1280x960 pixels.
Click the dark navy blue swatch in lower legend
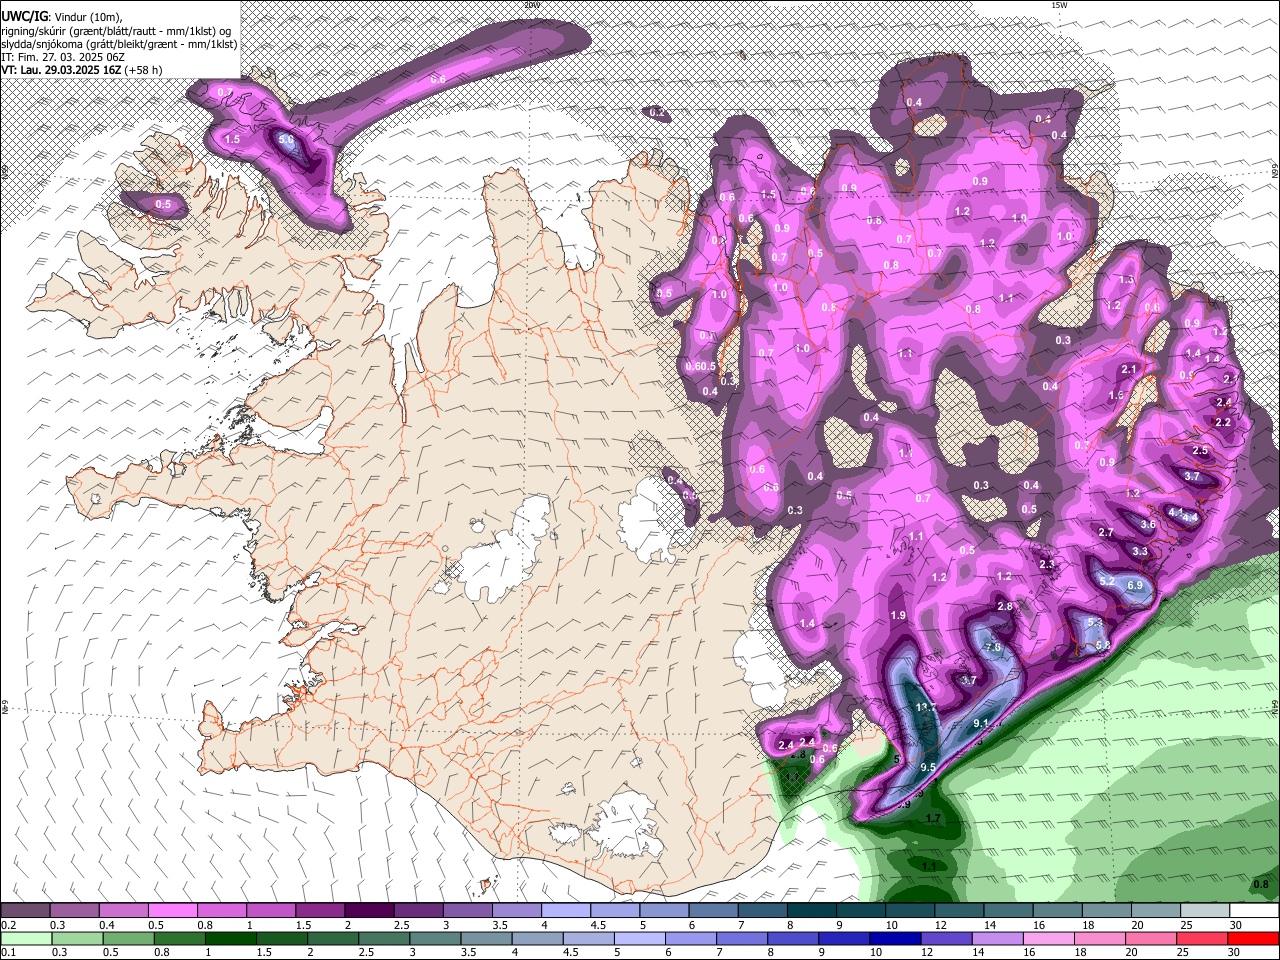[894, 939]
